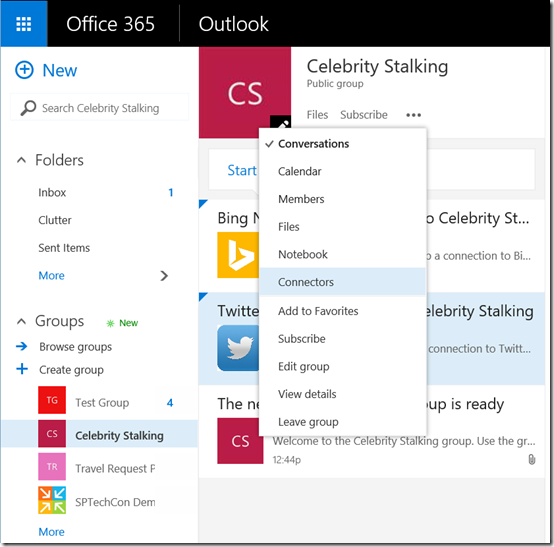Click the green New badge beside Groups
Viewport: 554px width, 547px height.
(x=123, y=323)
